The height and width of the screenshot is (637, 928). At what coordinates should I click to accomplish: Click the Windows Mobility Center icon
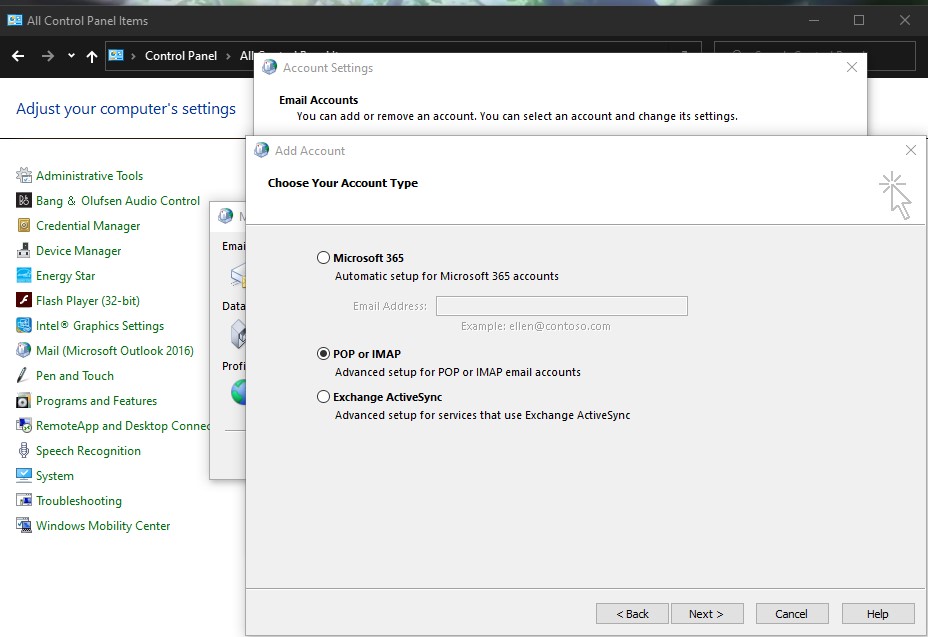pos(24,525)
